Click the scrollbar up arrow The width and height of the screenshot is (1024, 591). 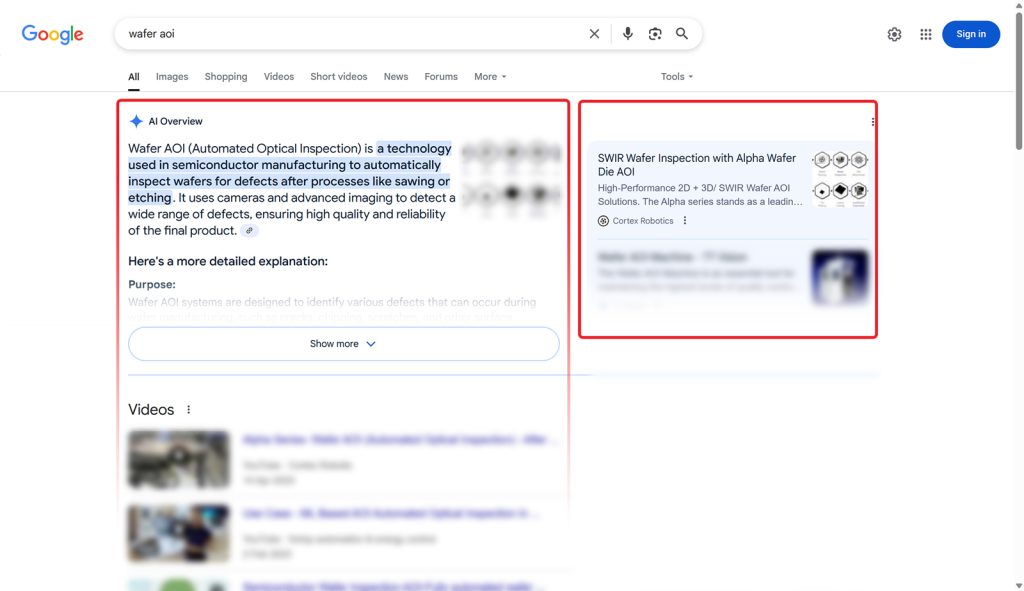pyautogui.click(x=1019, y=5)
